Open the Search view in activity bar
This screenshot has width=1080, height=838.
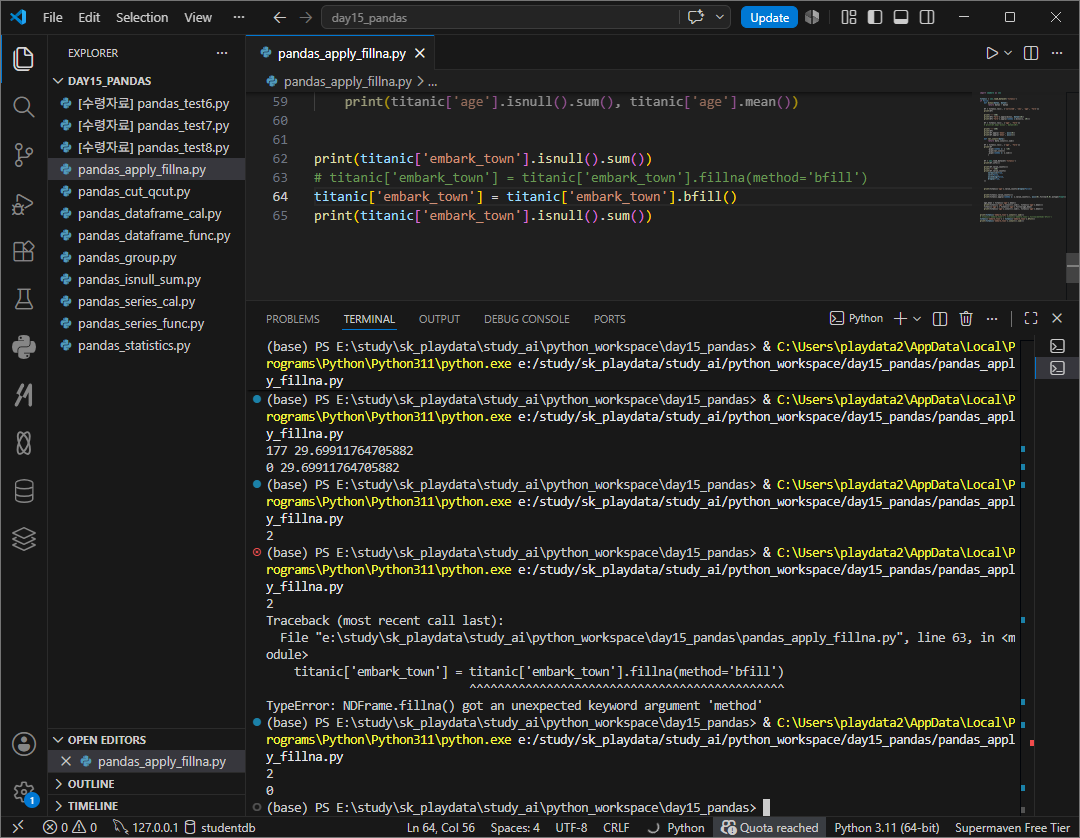[23, 107]
